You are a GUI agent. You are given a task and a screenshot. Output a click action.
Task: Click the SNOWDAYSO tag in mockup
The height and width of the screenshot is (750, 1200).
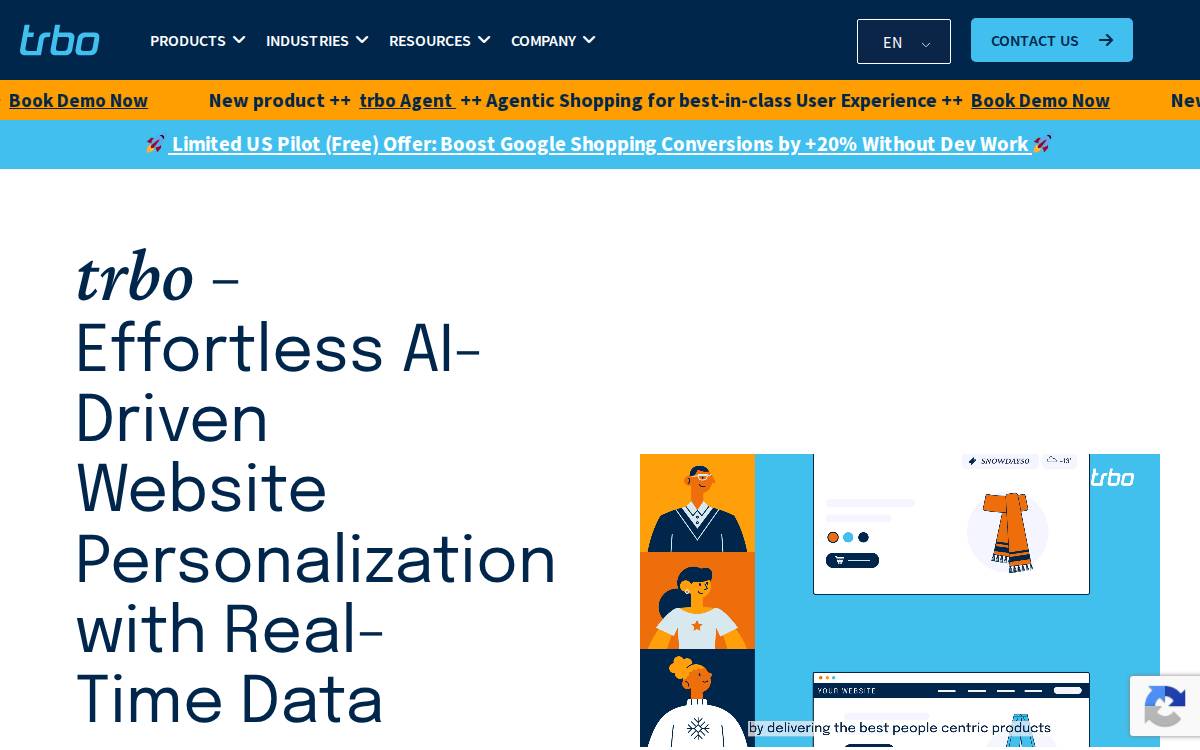[998, 461]
